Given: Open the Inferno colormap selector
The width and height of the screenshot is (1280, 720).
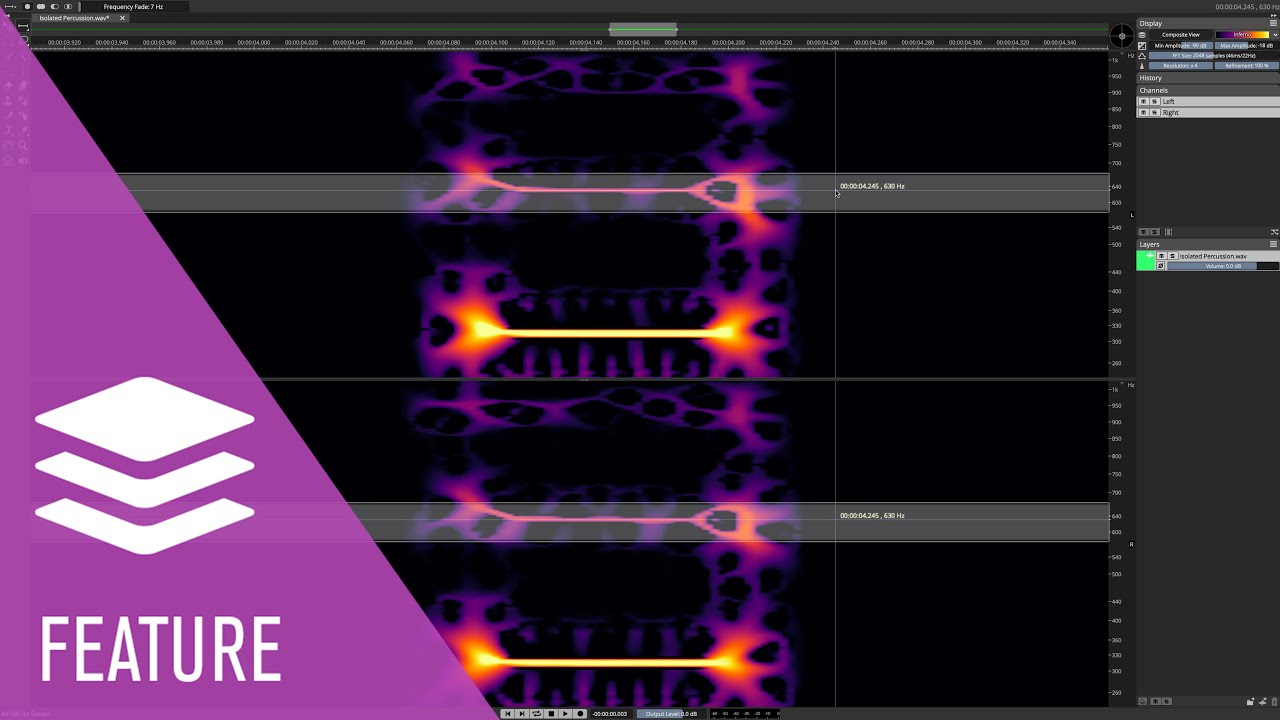Looking at the screenshot, I should [x=1242, y=35].
